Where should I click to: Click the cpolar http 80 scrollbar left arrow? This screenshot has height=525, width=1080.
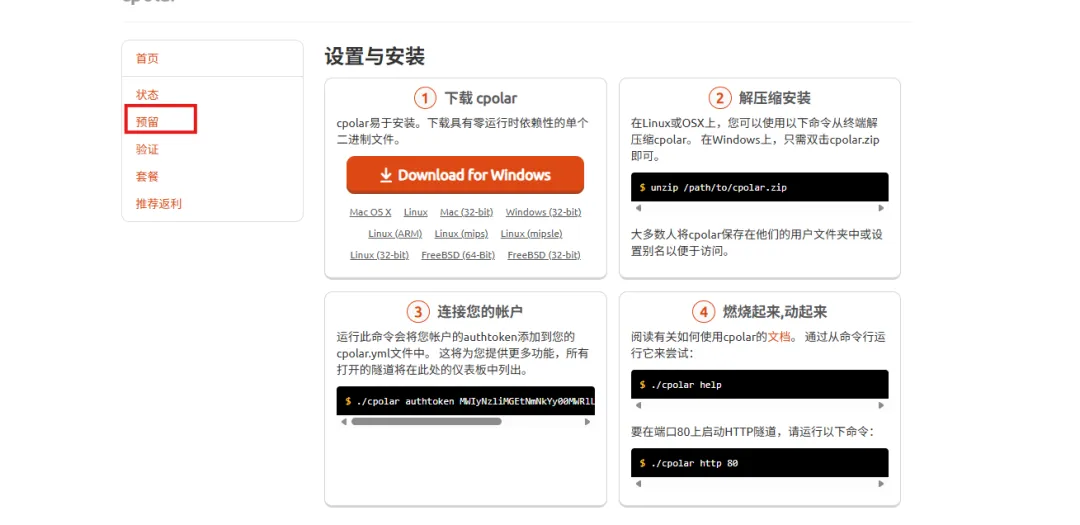[638, 484]
